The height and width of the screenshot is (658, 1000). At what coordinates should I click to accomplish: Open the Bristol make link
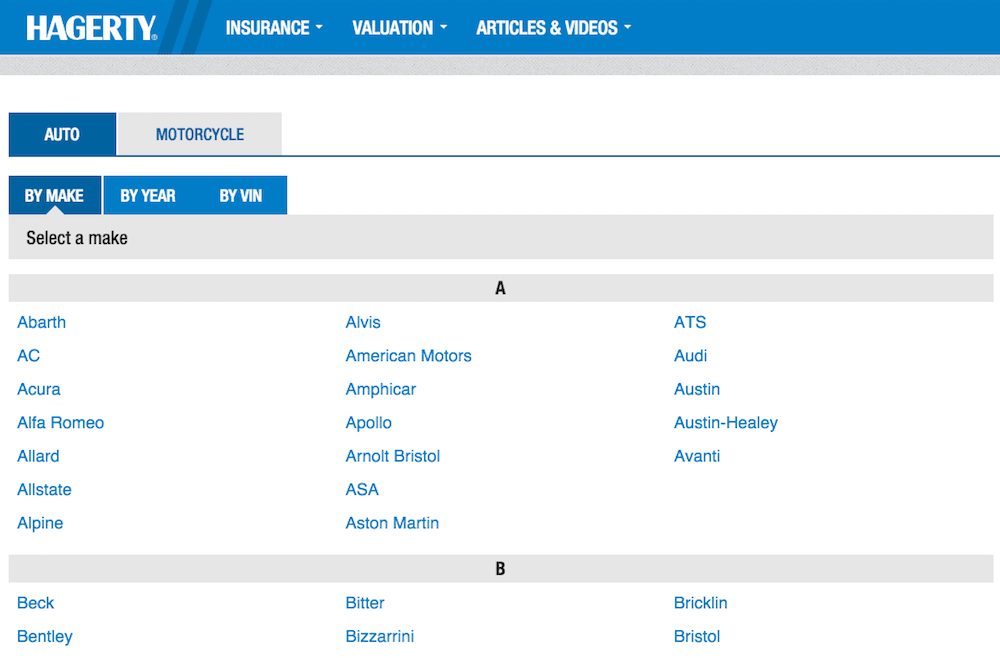(x=697, y=636)
